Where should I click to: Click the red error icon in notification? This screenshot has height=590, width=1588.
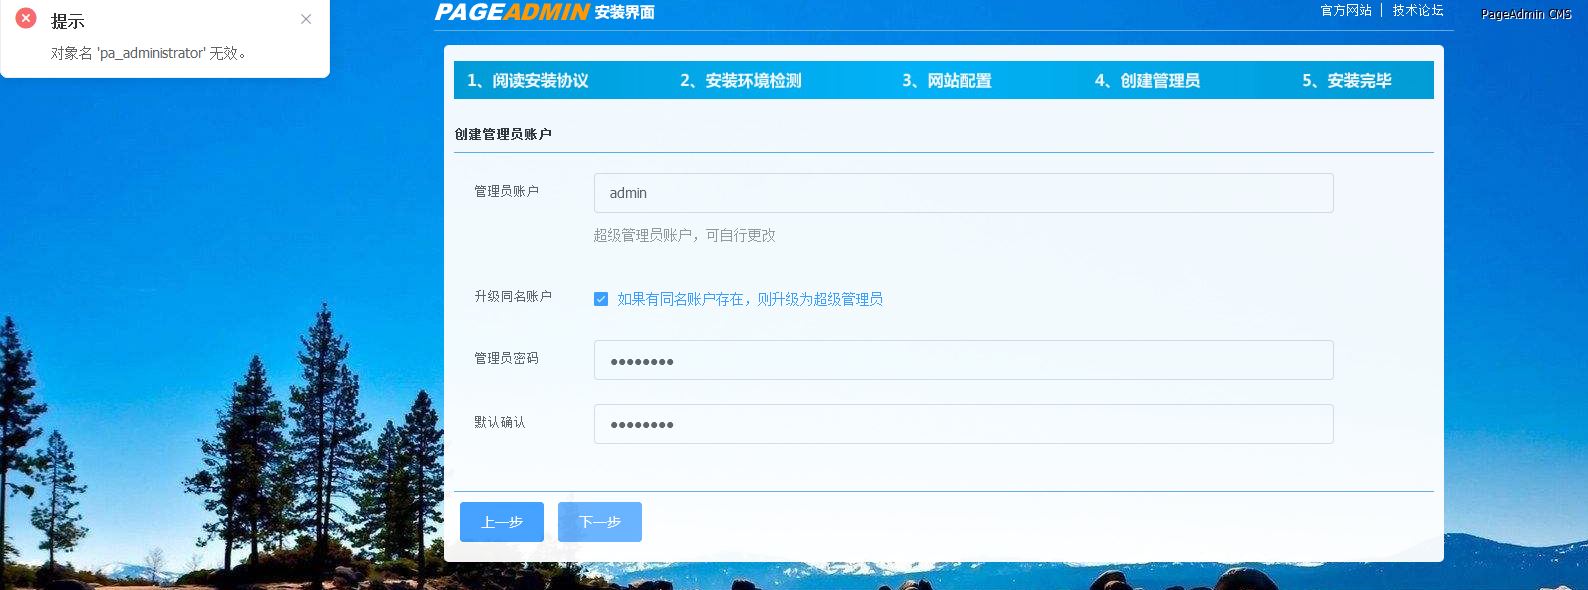coord(27,18)
